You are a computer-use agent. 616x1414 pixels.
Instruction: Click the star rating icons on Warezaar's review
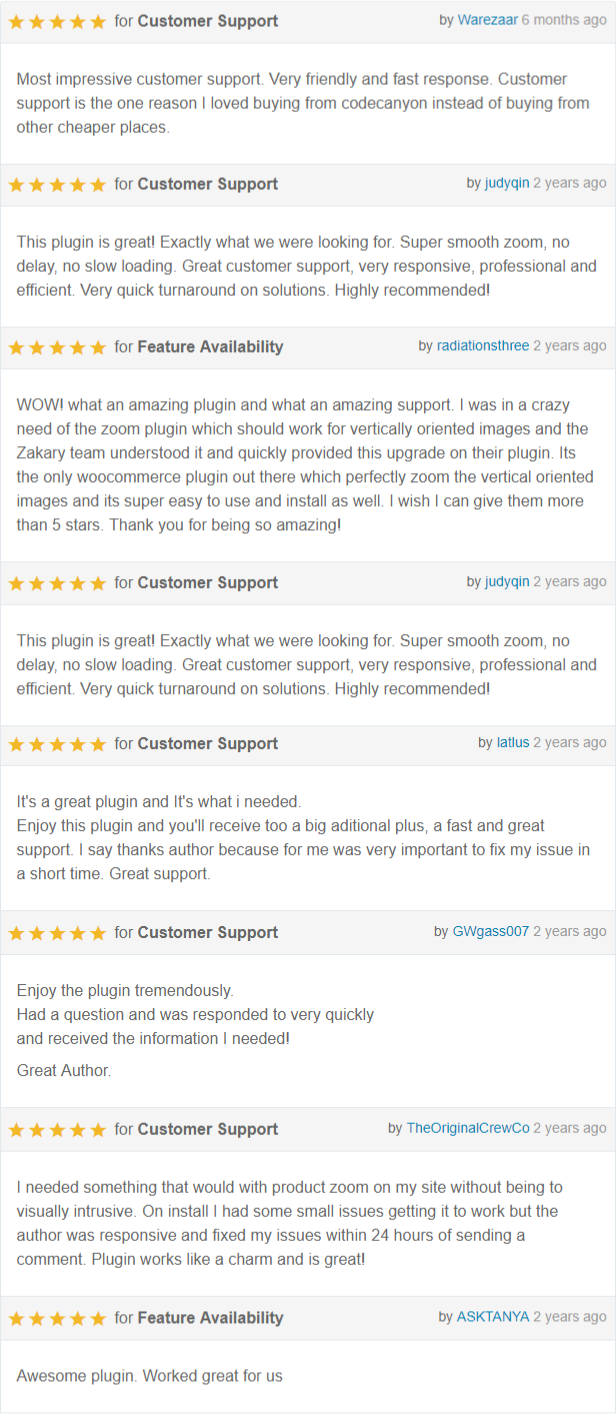coord(57,21)
